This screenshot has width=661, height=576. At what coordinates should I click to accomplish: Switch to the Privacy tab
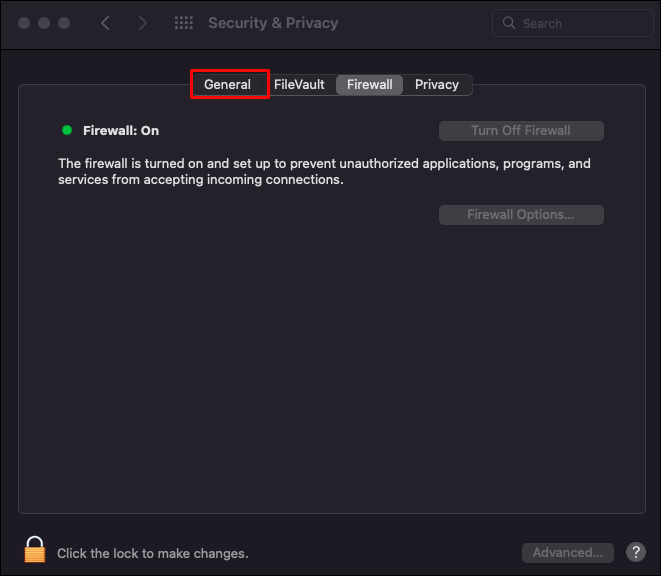[437, 84]
